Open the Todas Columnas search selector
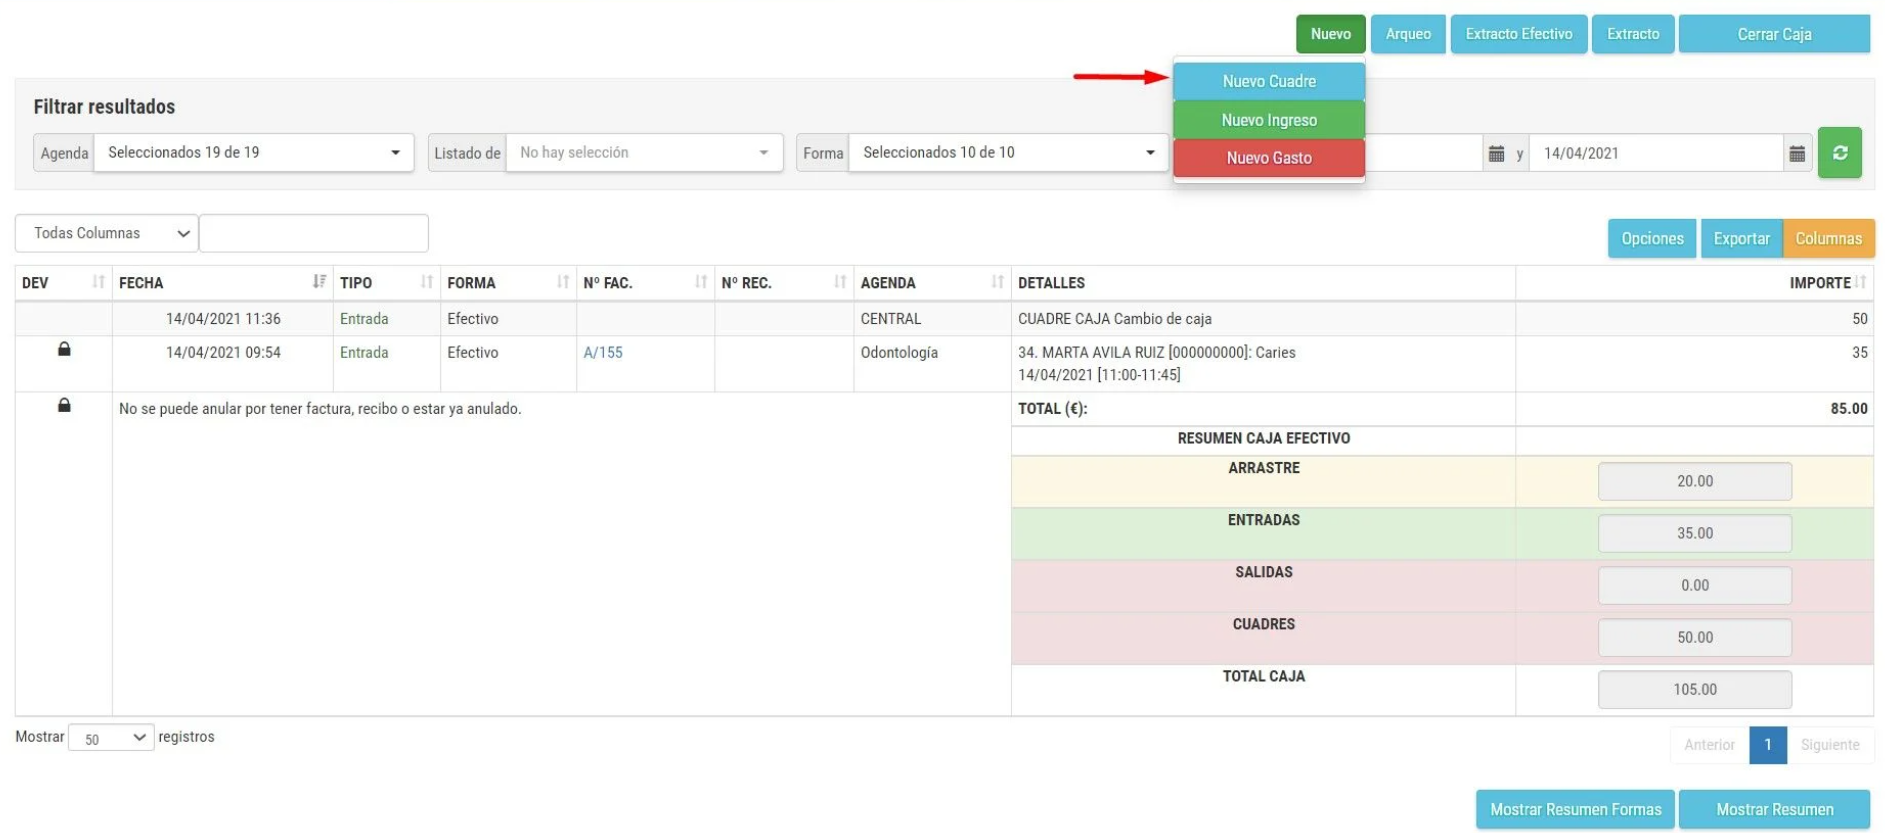 coord(106,233)
